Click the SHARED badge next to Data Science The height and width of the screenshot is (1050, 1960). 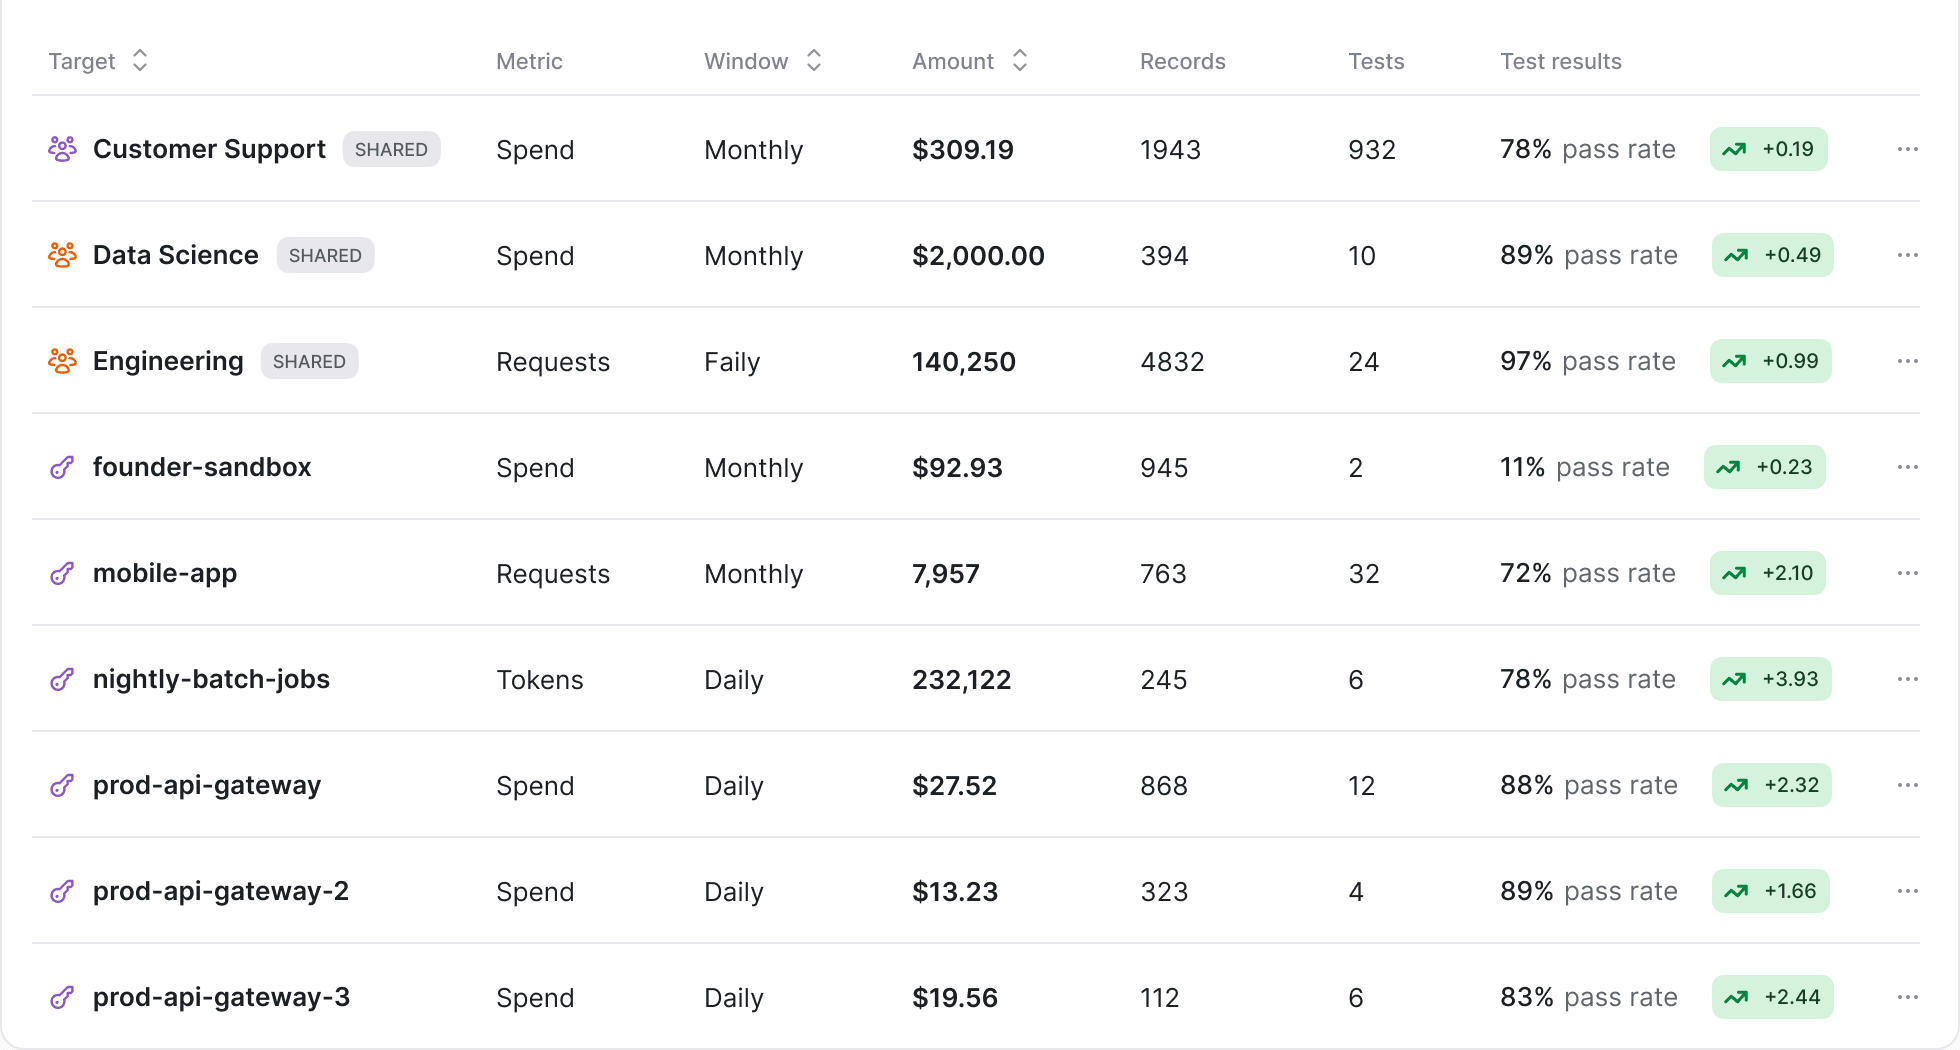coord(325,255)
